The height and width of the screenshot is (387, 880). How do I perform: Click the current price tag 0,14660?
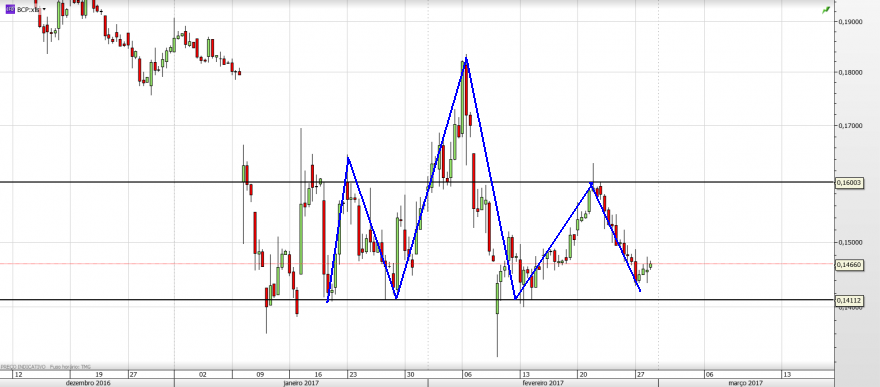(x=849, y=264)
